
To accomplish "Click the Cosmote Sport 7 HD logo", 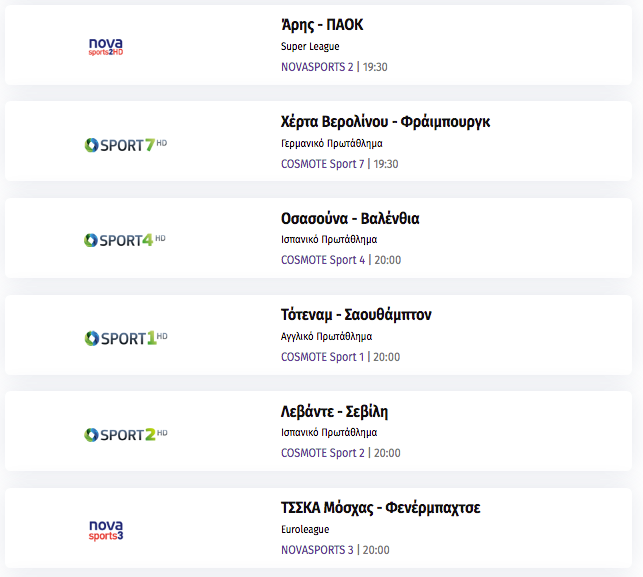I will [125, 145].
